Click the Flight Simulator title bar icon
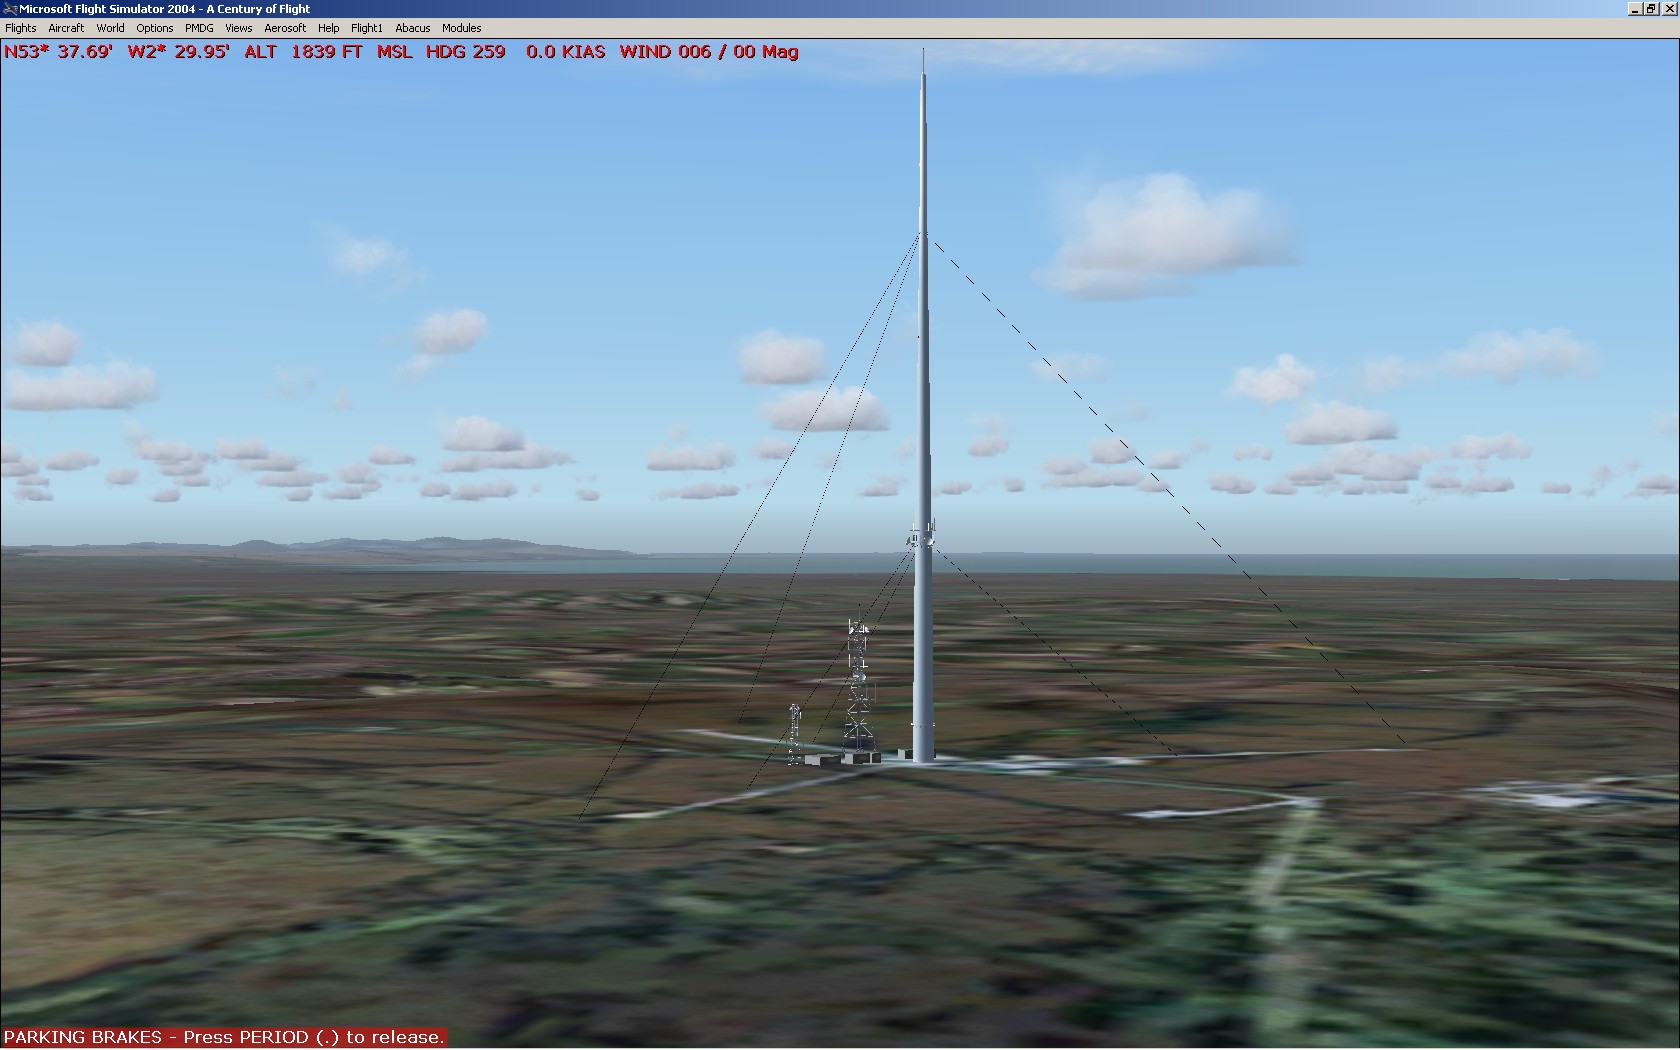This screenshot has width=1680, height=1050. click(10, 9)
